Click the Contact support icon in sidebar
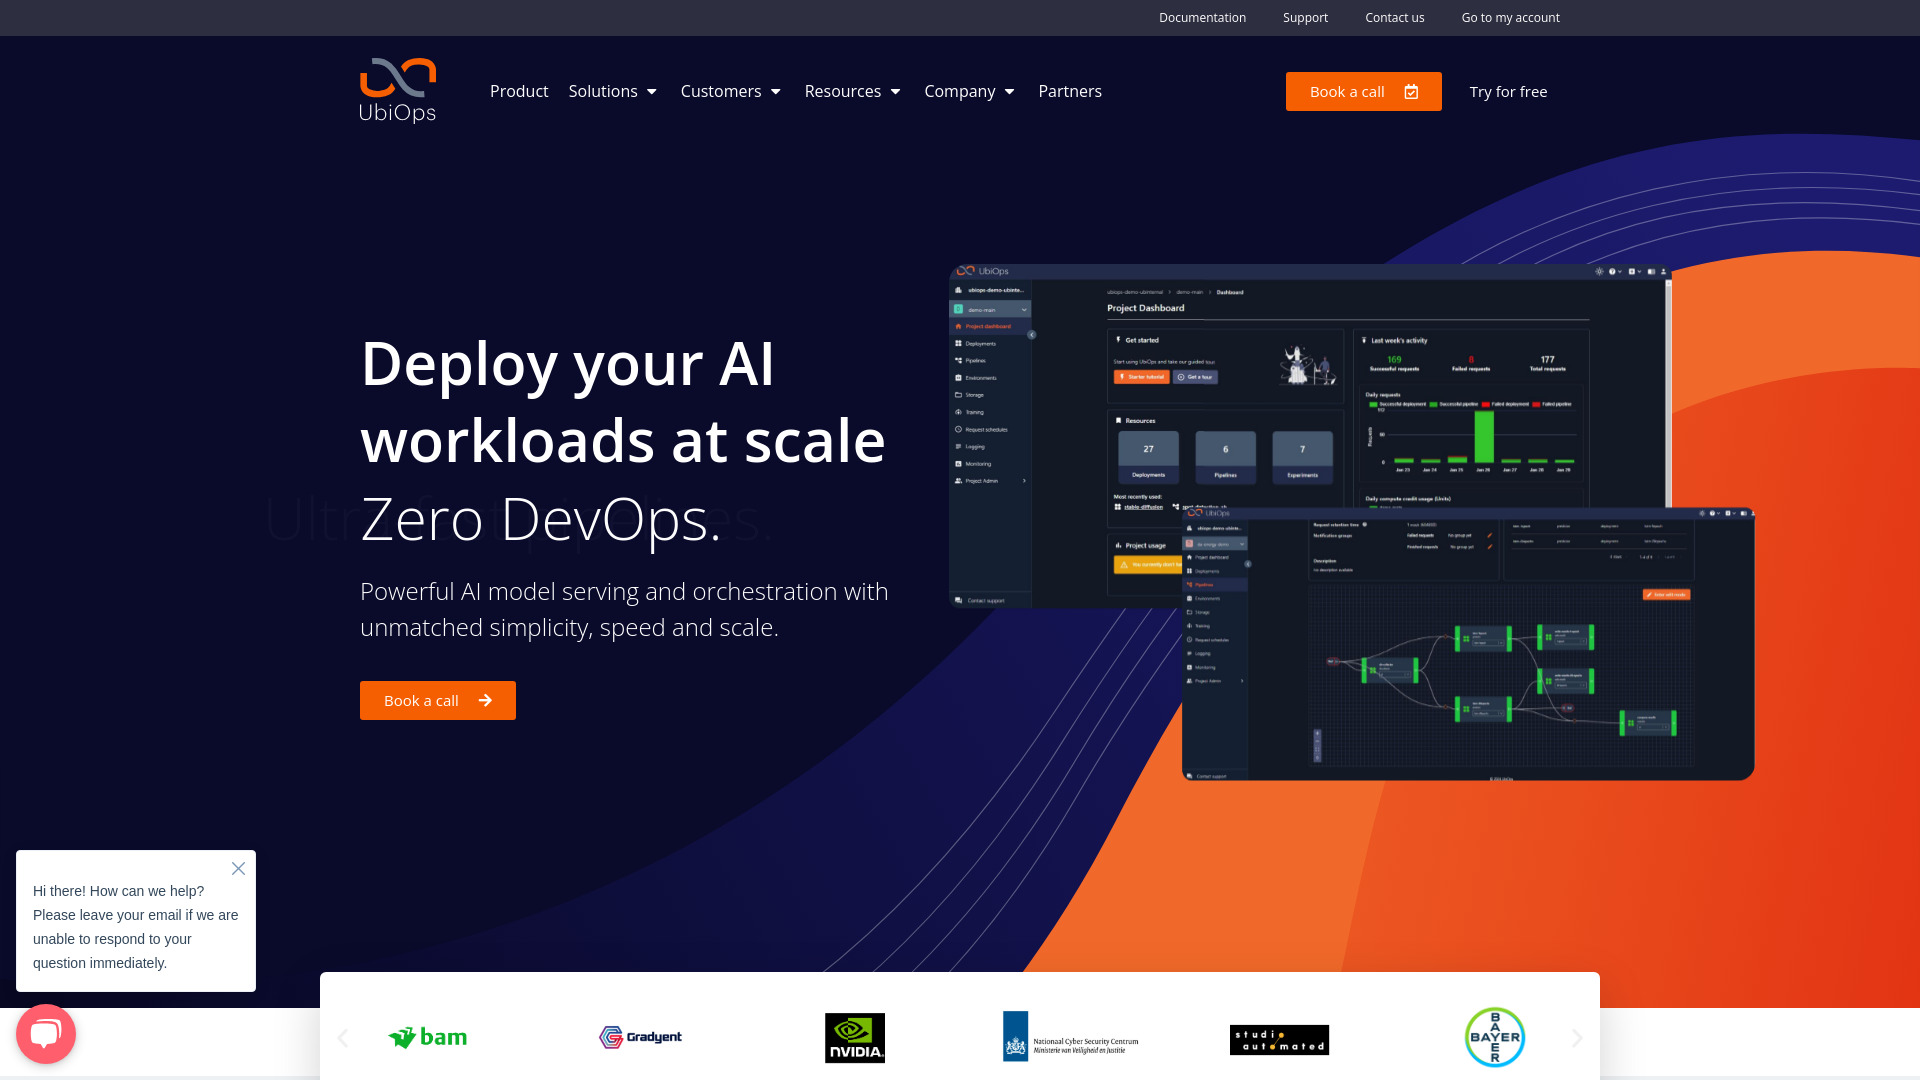The height and width of the screenshot is (1080, 1920). pyautogui.click(x=958, y=600)
